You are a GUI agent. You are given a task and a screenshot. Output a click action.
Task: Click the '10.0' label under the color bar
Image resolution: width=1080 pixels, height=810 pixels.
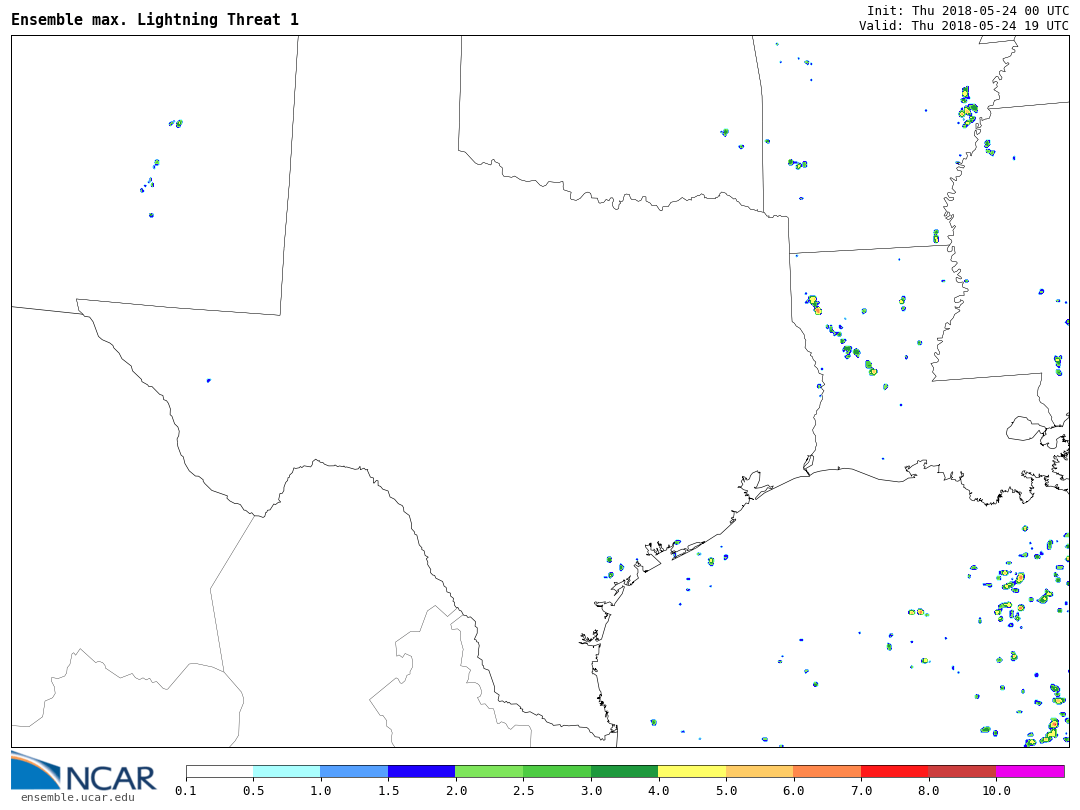(995, 791)
